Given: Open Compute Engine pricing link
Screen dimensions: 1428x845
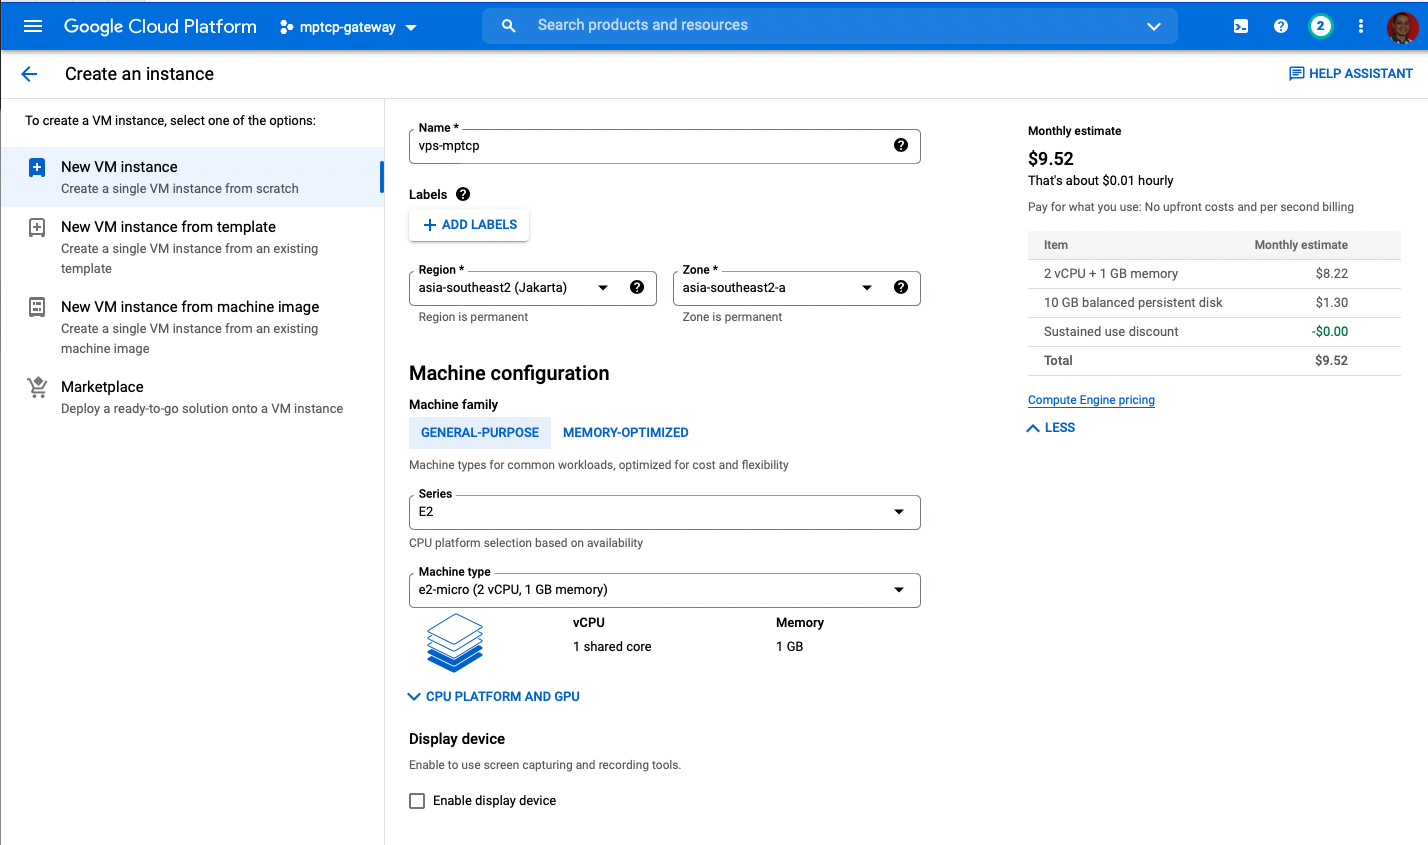Looking at the screenshot, I should click(1091, 400).
